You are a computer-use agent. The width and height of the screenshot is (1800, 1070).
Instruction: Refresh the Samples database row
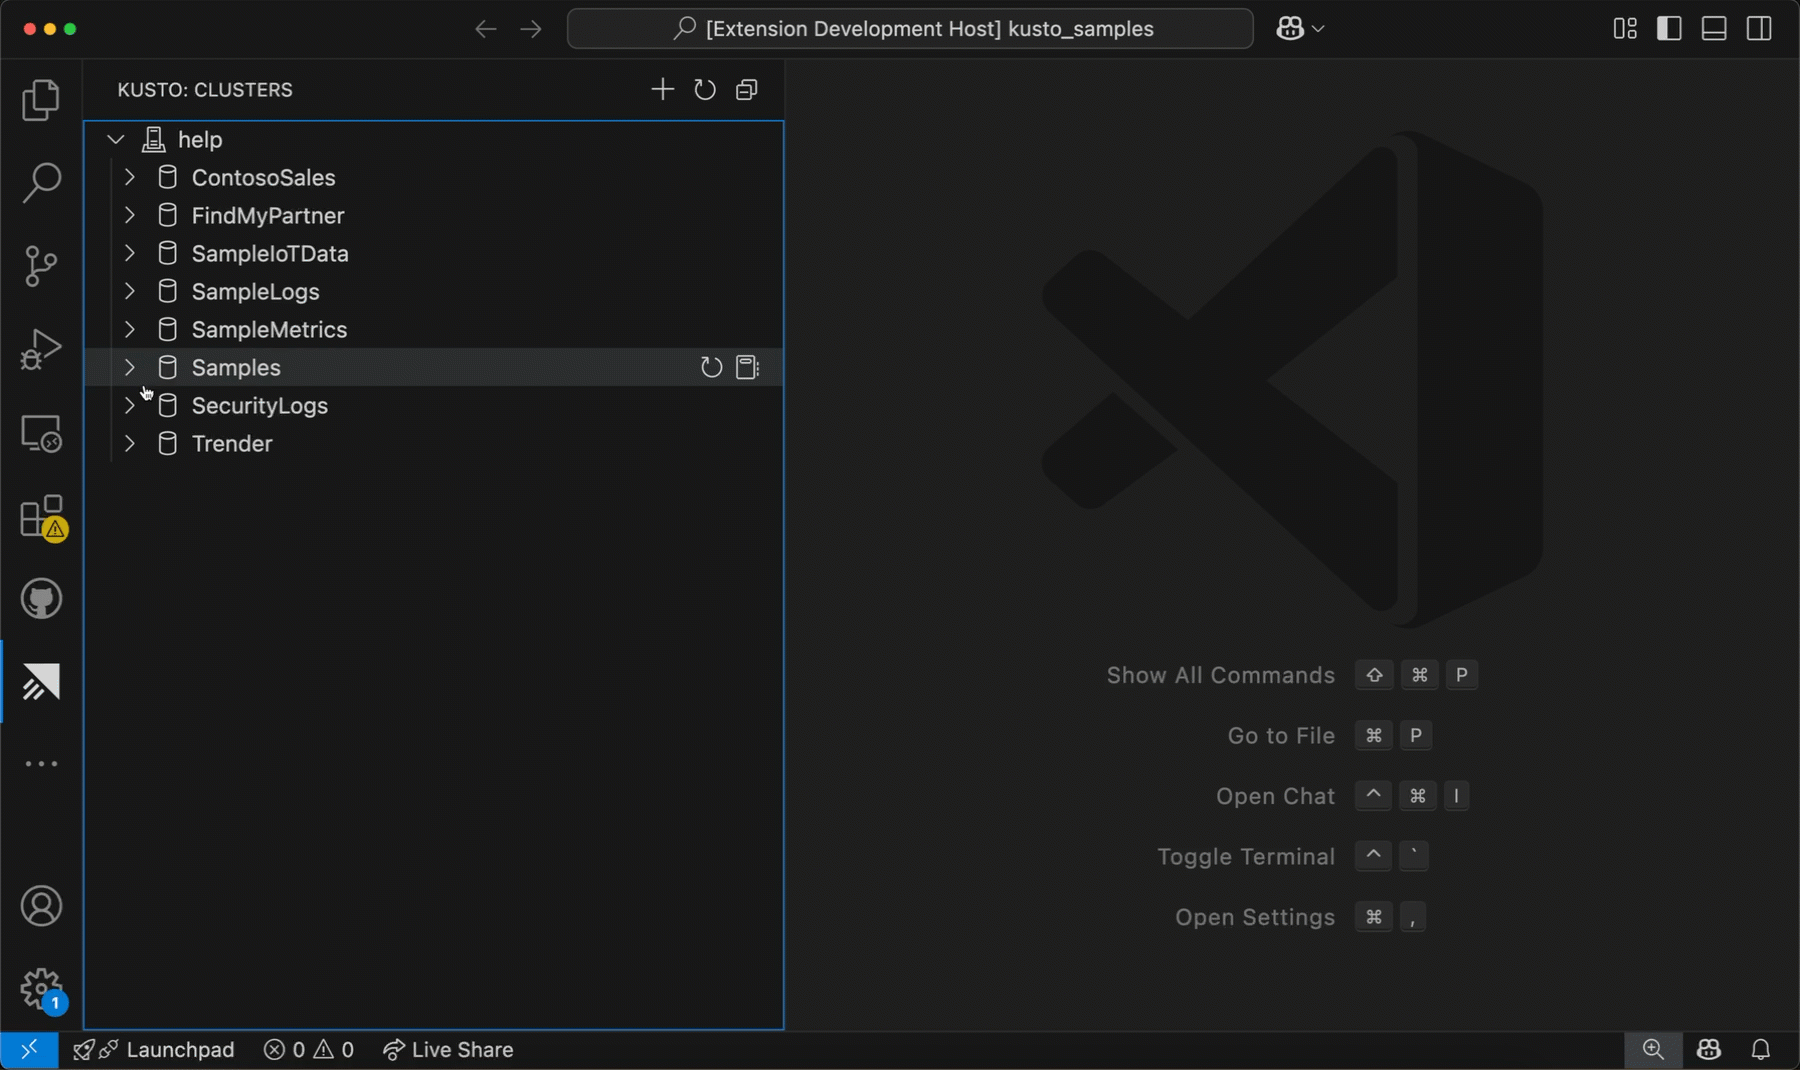click(x=711, y=367)
